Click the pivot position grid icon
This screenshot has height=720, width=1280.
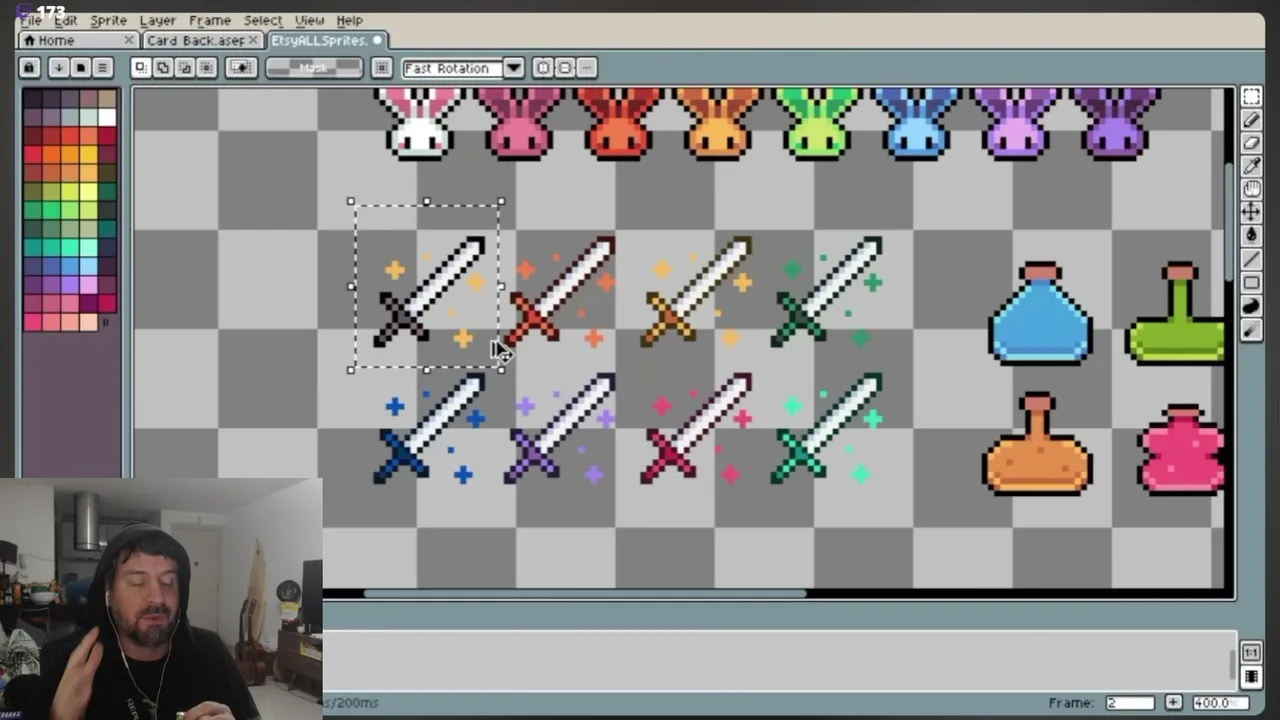point(381,67)
